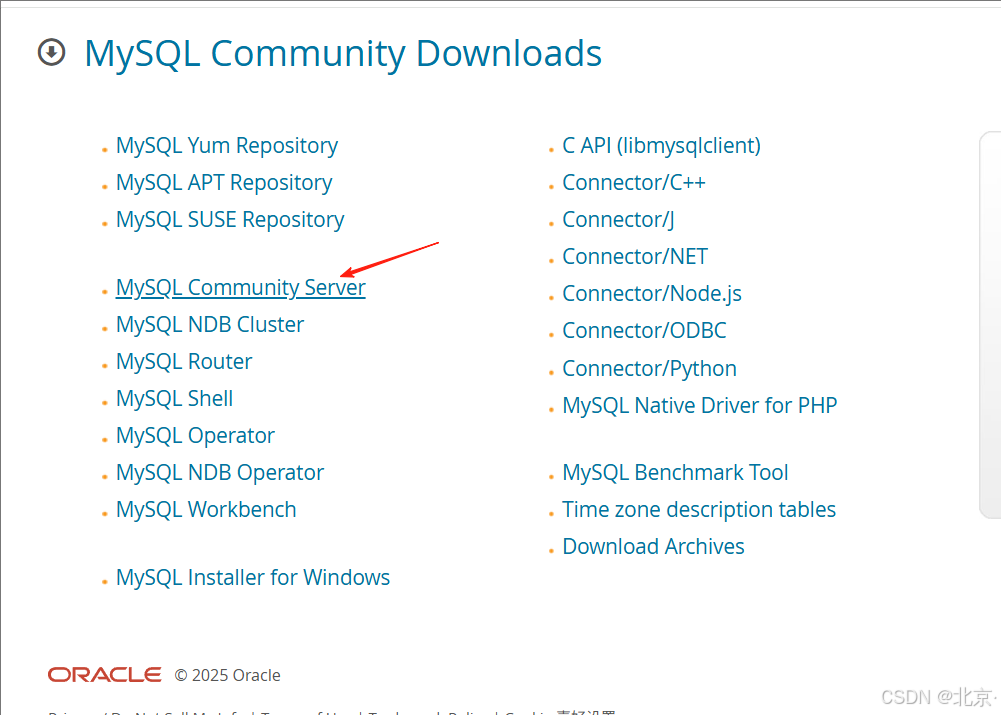Viewport: 1001px width, 715px height.
Task: Go to MySQL Shell downloads
Action: pos(174,398)
